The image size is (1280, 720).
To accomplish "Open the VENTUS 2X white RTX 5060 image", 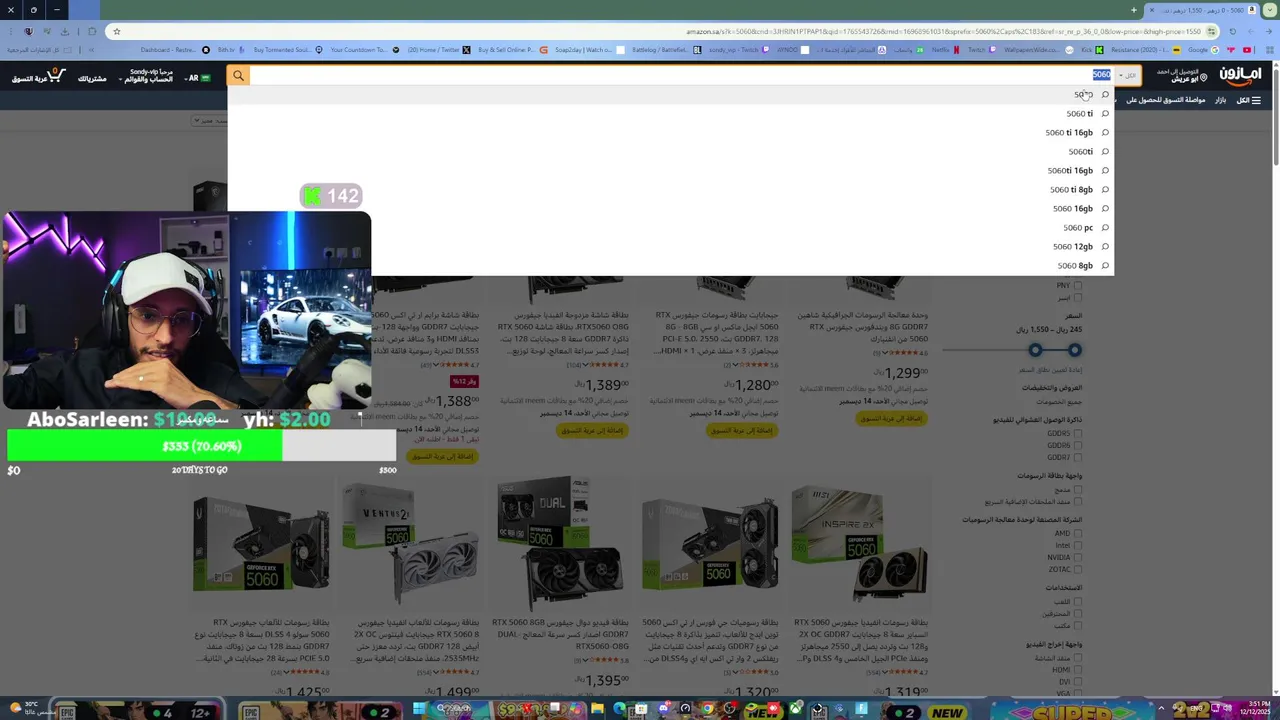I will click(x=410, y=546).
